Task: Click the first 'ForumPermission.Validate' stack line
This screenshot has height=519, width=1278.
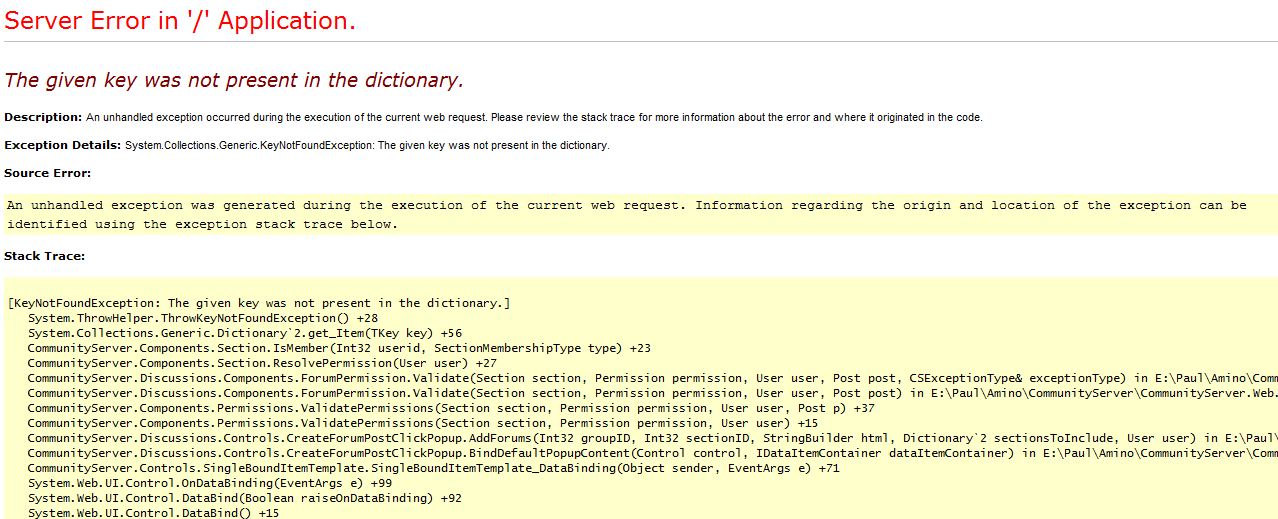Action: point(652,378)
